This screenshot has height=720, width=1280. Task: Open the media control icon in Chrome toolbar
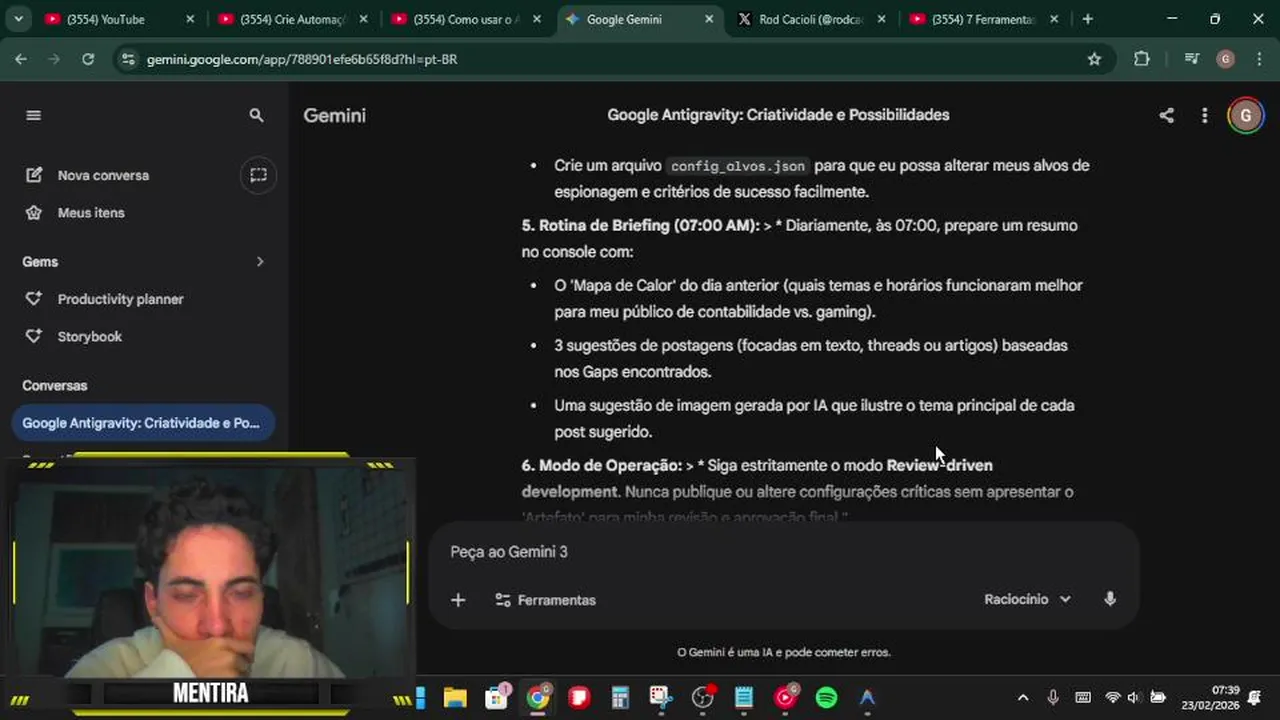tap(1191, 59)
